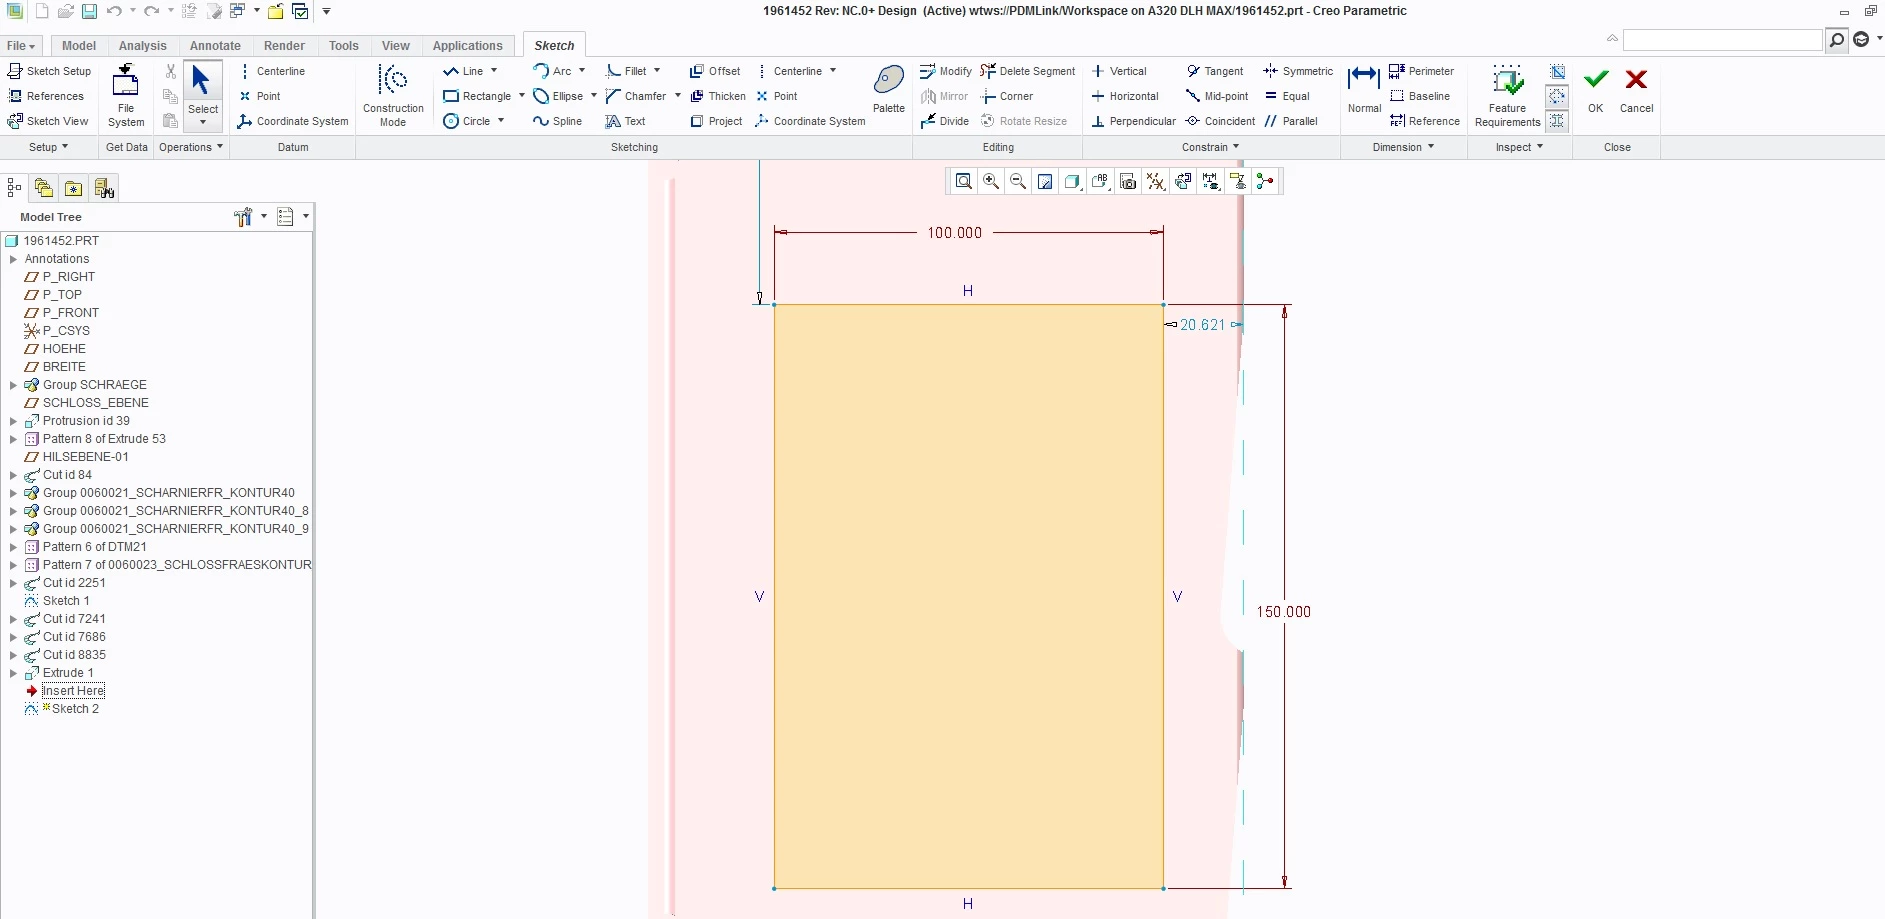Click the command search input field
This screenshot has width=1885, height=919.
coord(1722,40)
